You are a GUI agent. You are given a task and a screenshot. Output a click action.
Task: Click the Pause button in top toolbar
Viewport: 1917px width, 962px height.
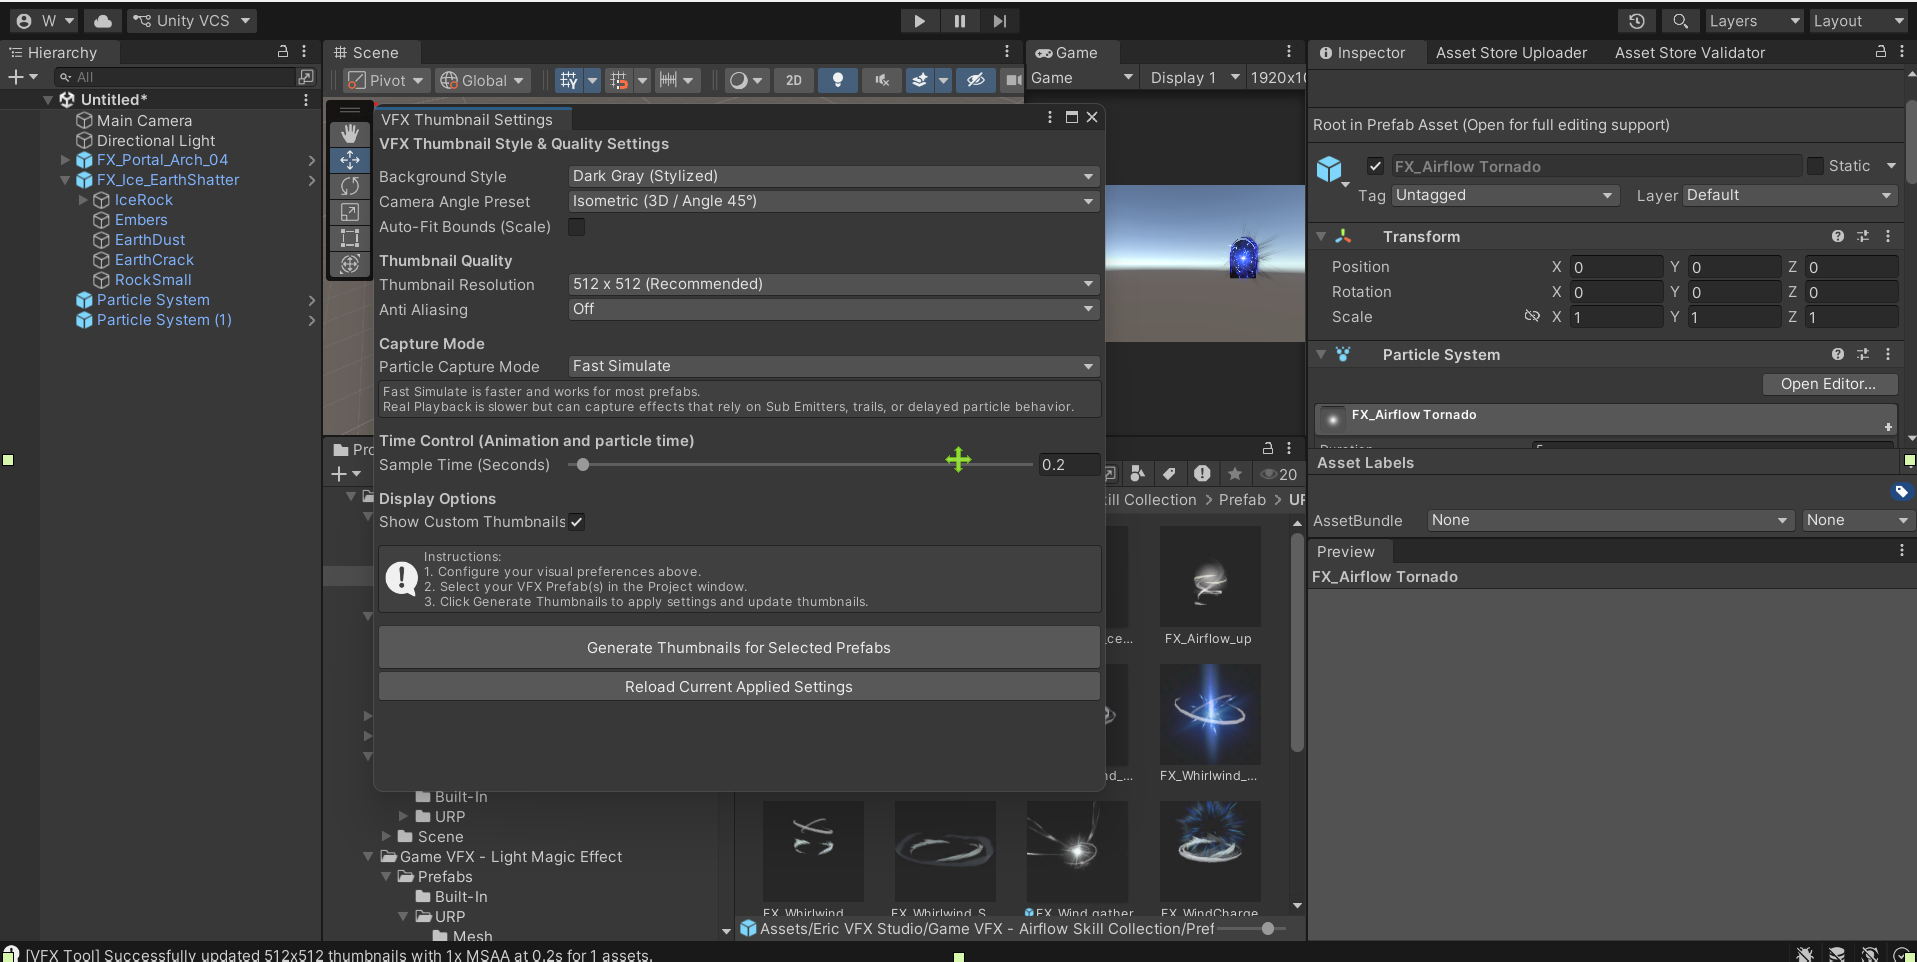point(959,21)
